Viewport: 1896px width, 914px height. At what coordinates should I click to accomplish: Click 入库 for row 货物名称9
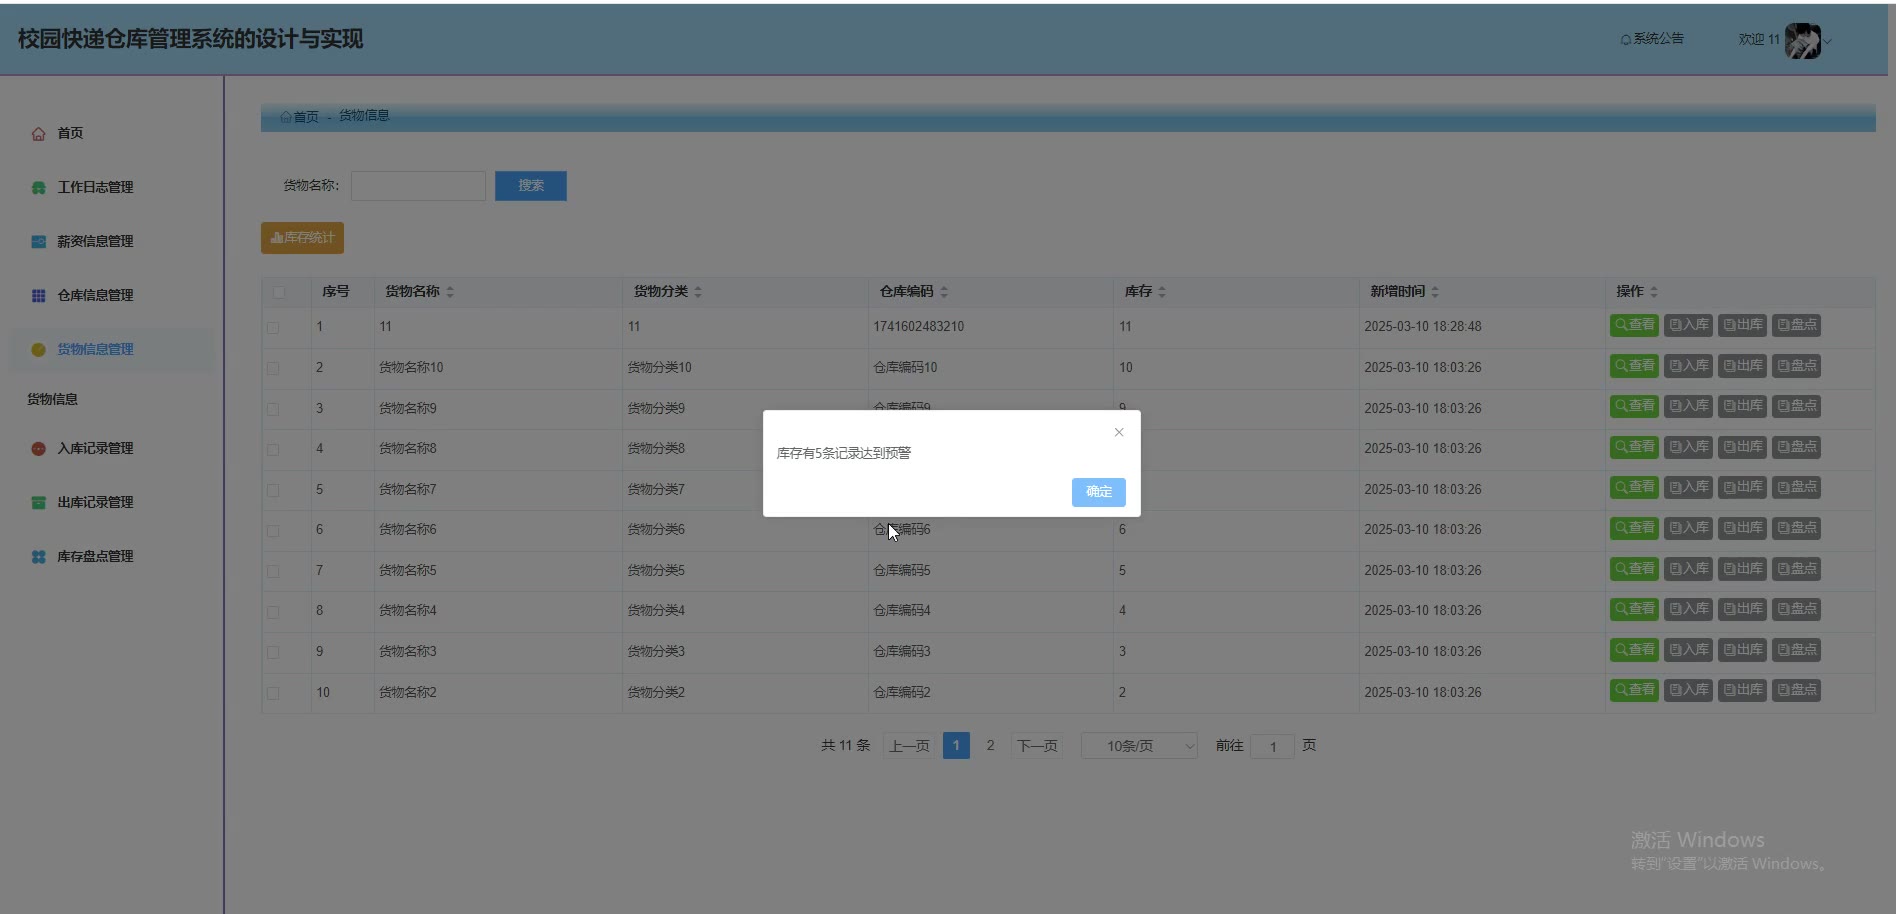coord(1688,406)
